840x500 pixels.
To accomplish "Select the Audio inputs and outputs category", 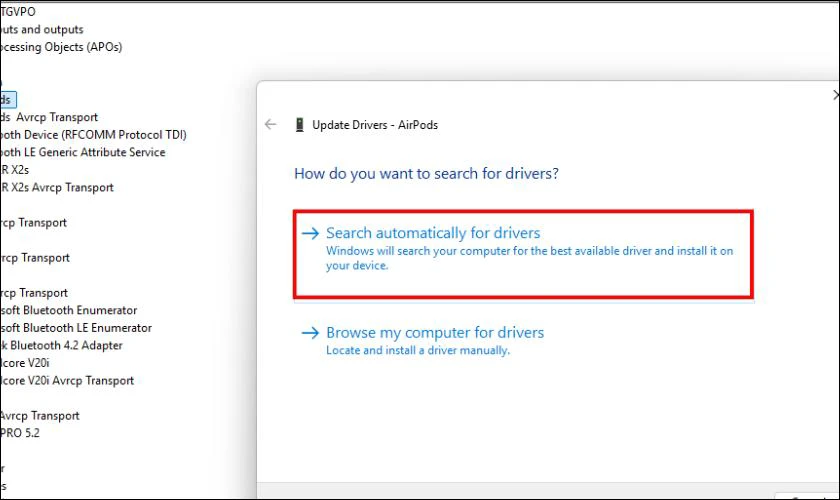I will 42,29.
